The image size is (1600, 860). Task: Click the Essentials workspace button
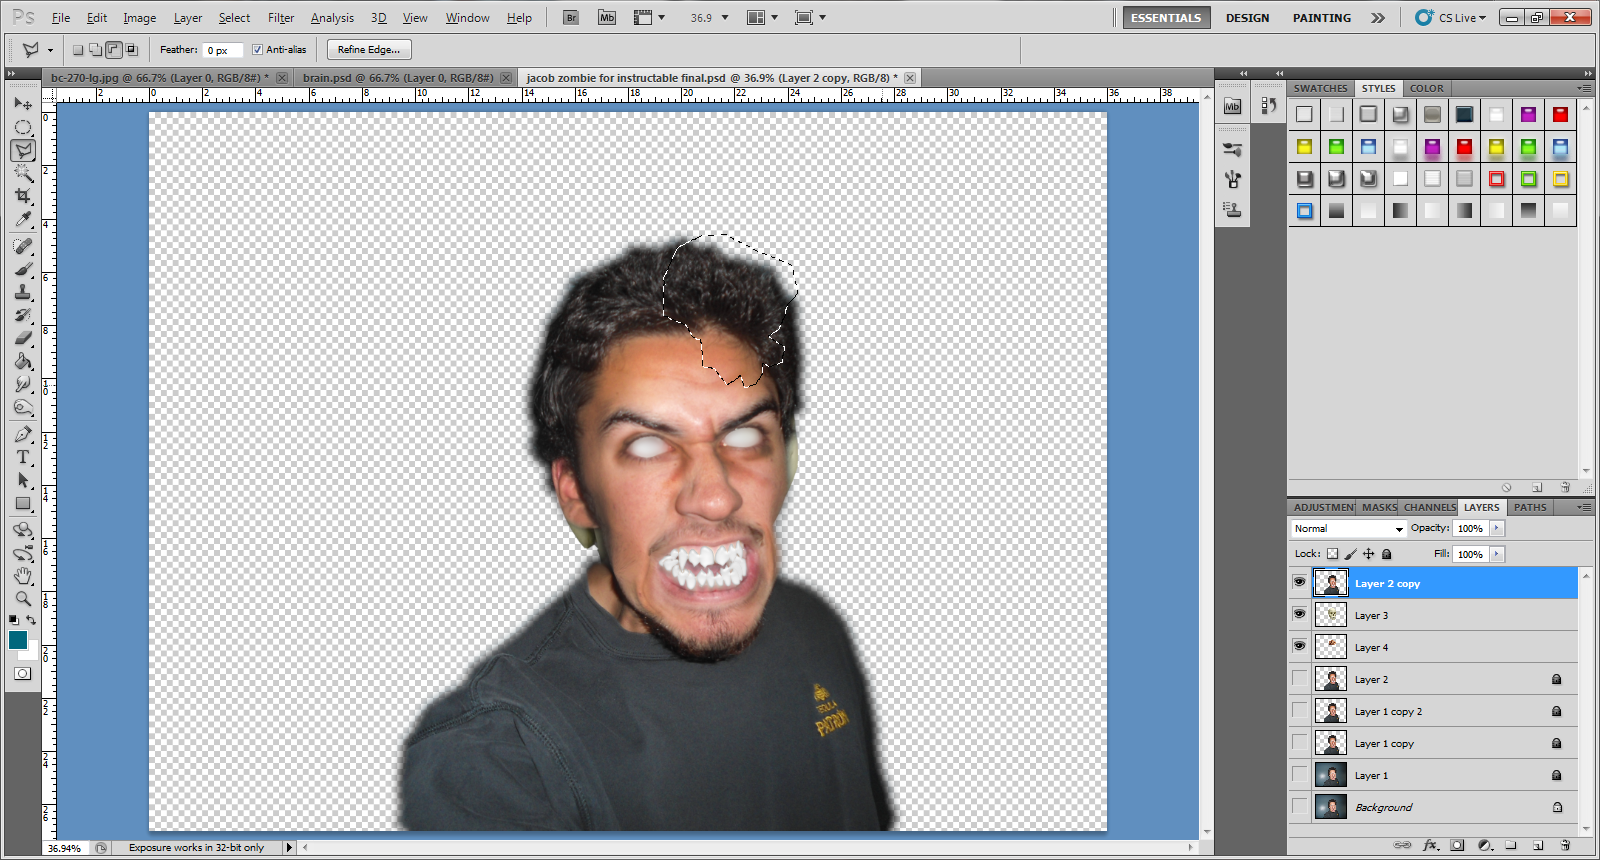[x=1166, y=18]
